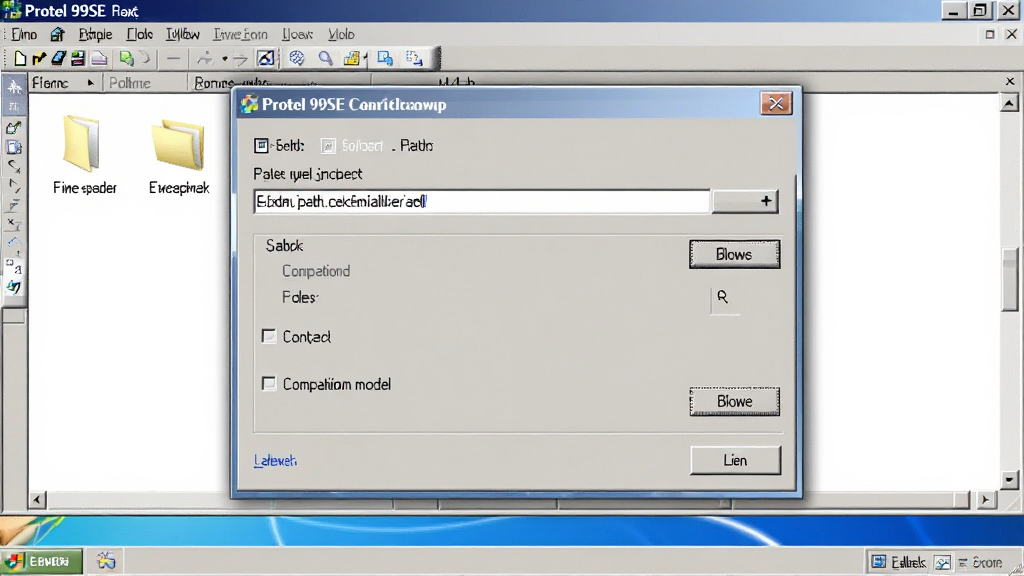Click the Blows button
Viewport: 1024px width, 576px height.
pos(734,254)
